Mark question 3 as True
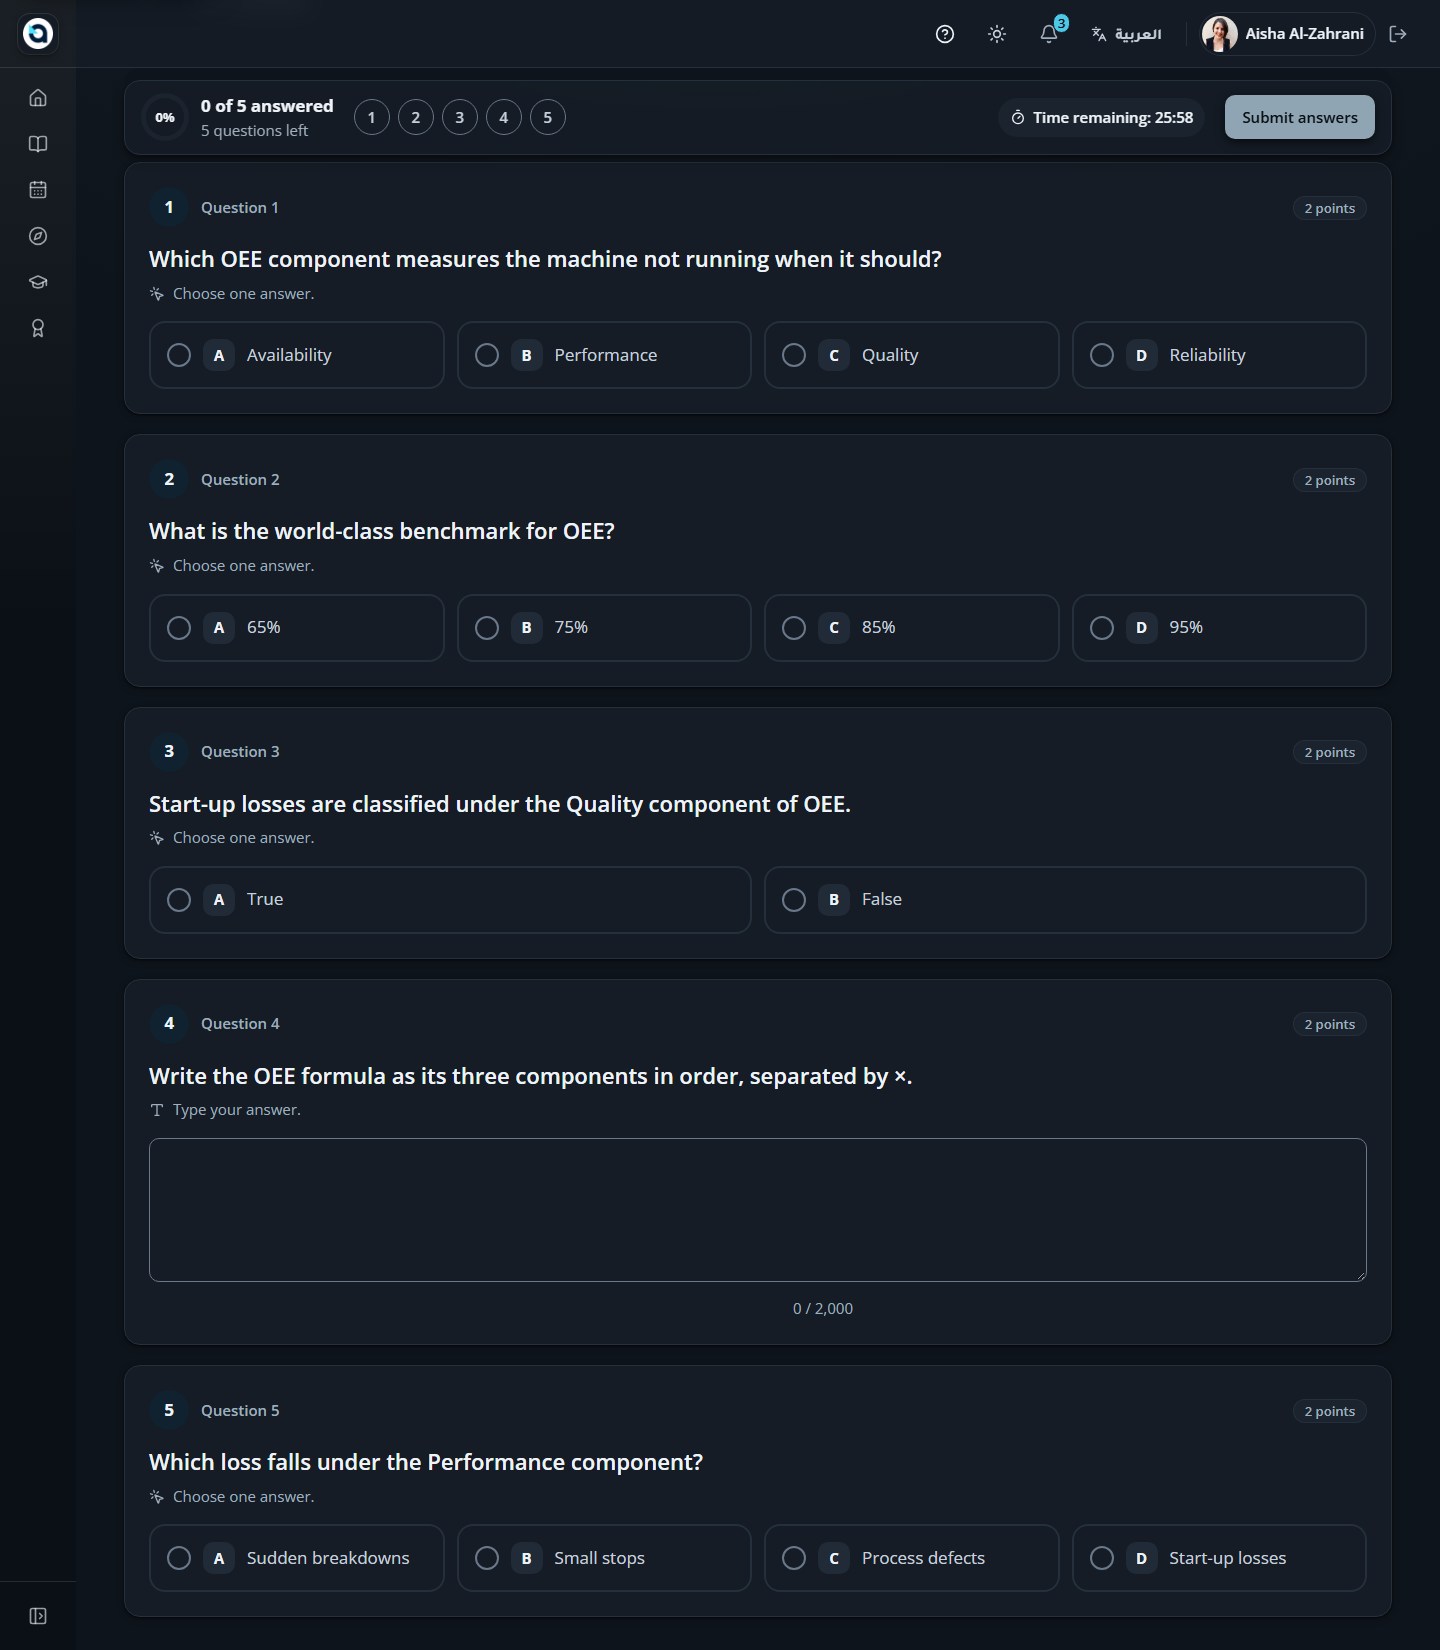The image size is (1440, 1650). click(450, 900)
